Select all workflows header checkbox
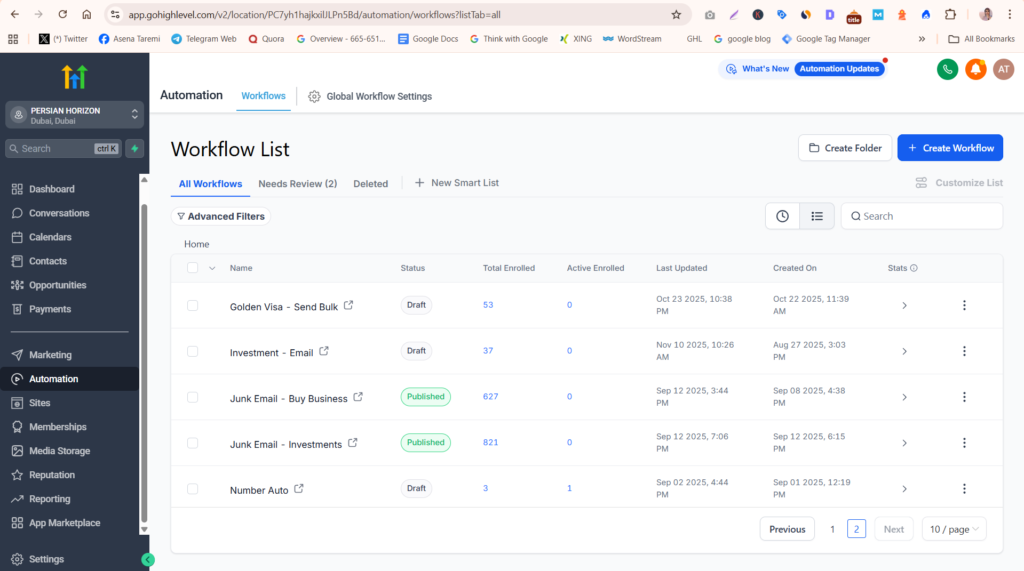The image size is (1024, 571). coord(192,267)
